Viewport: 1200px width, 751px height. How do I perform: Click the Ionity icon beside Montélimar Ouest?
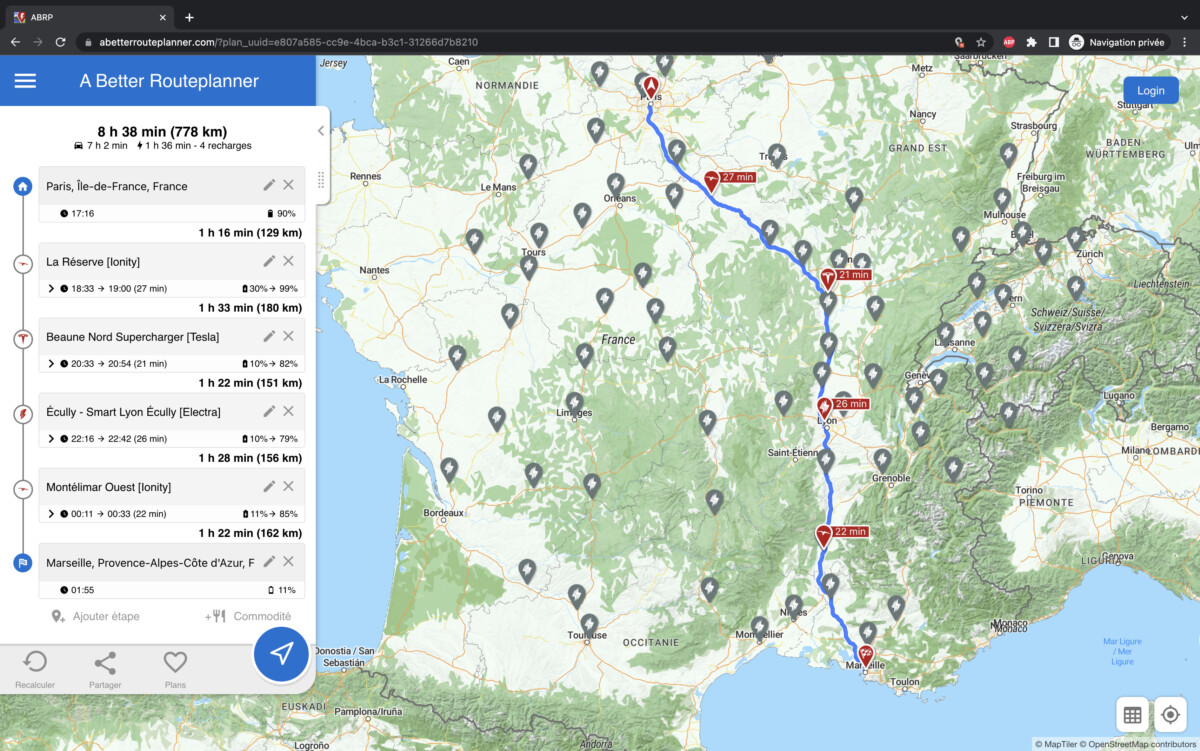22,488
